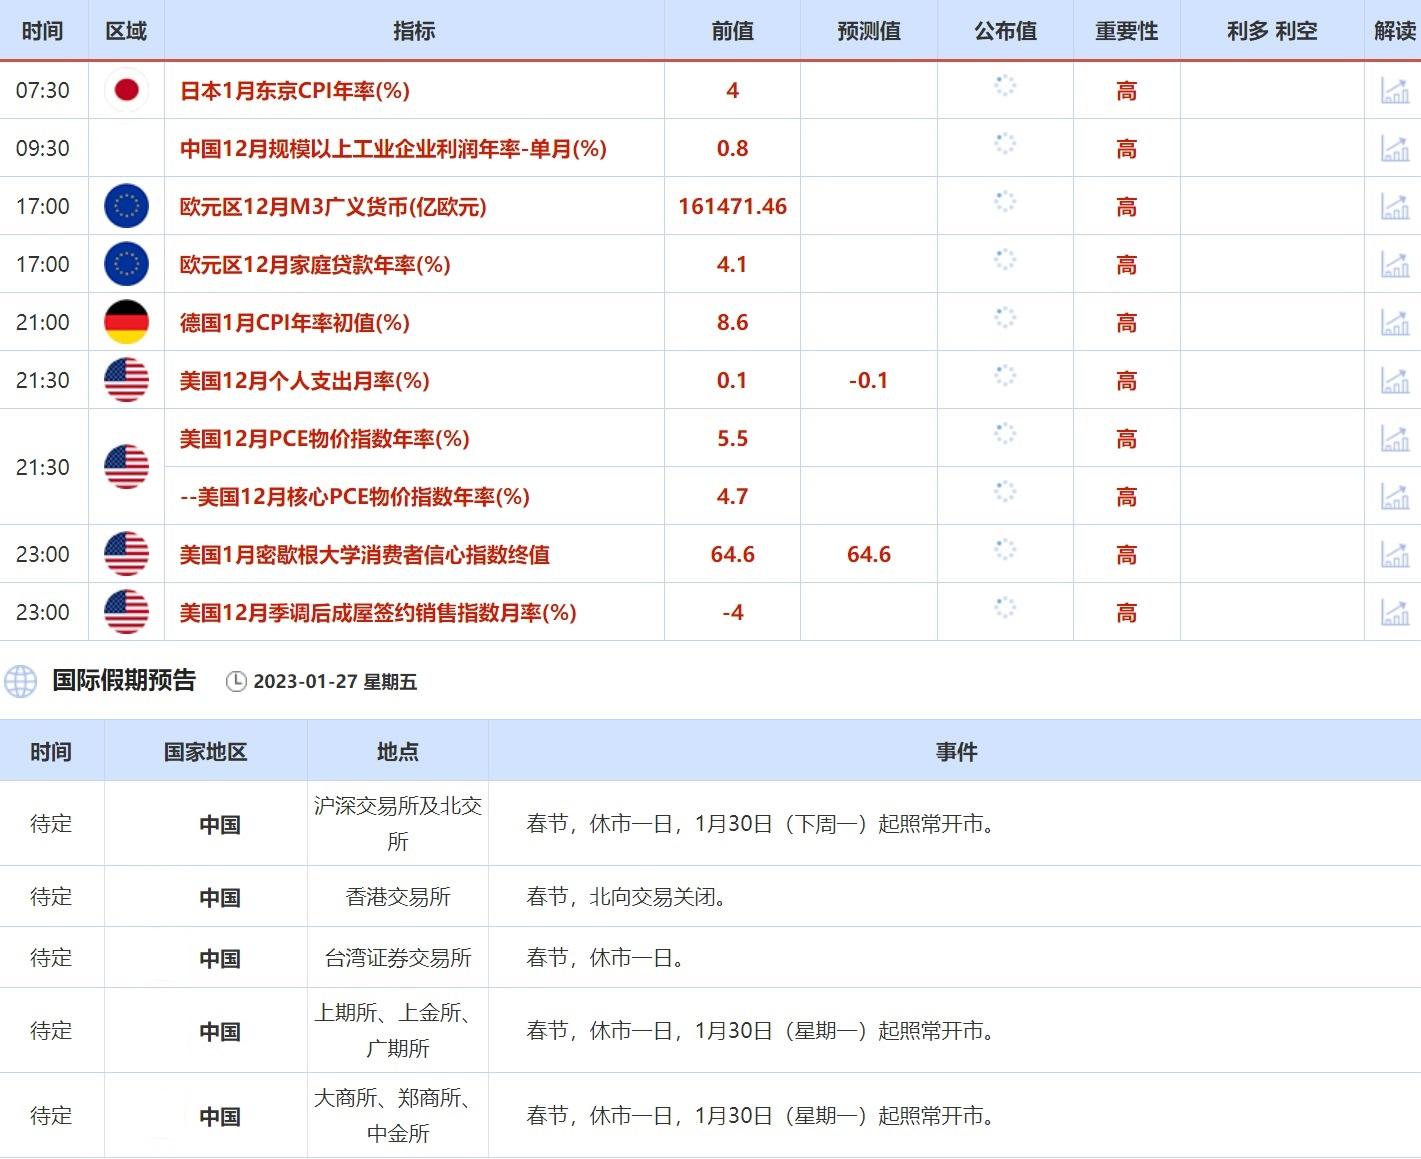The height and width of the screenshot is (1159, 1421).
Task: Open chart analysis icon for Japan Tokyo CPI row
Action: point(1394,90)
